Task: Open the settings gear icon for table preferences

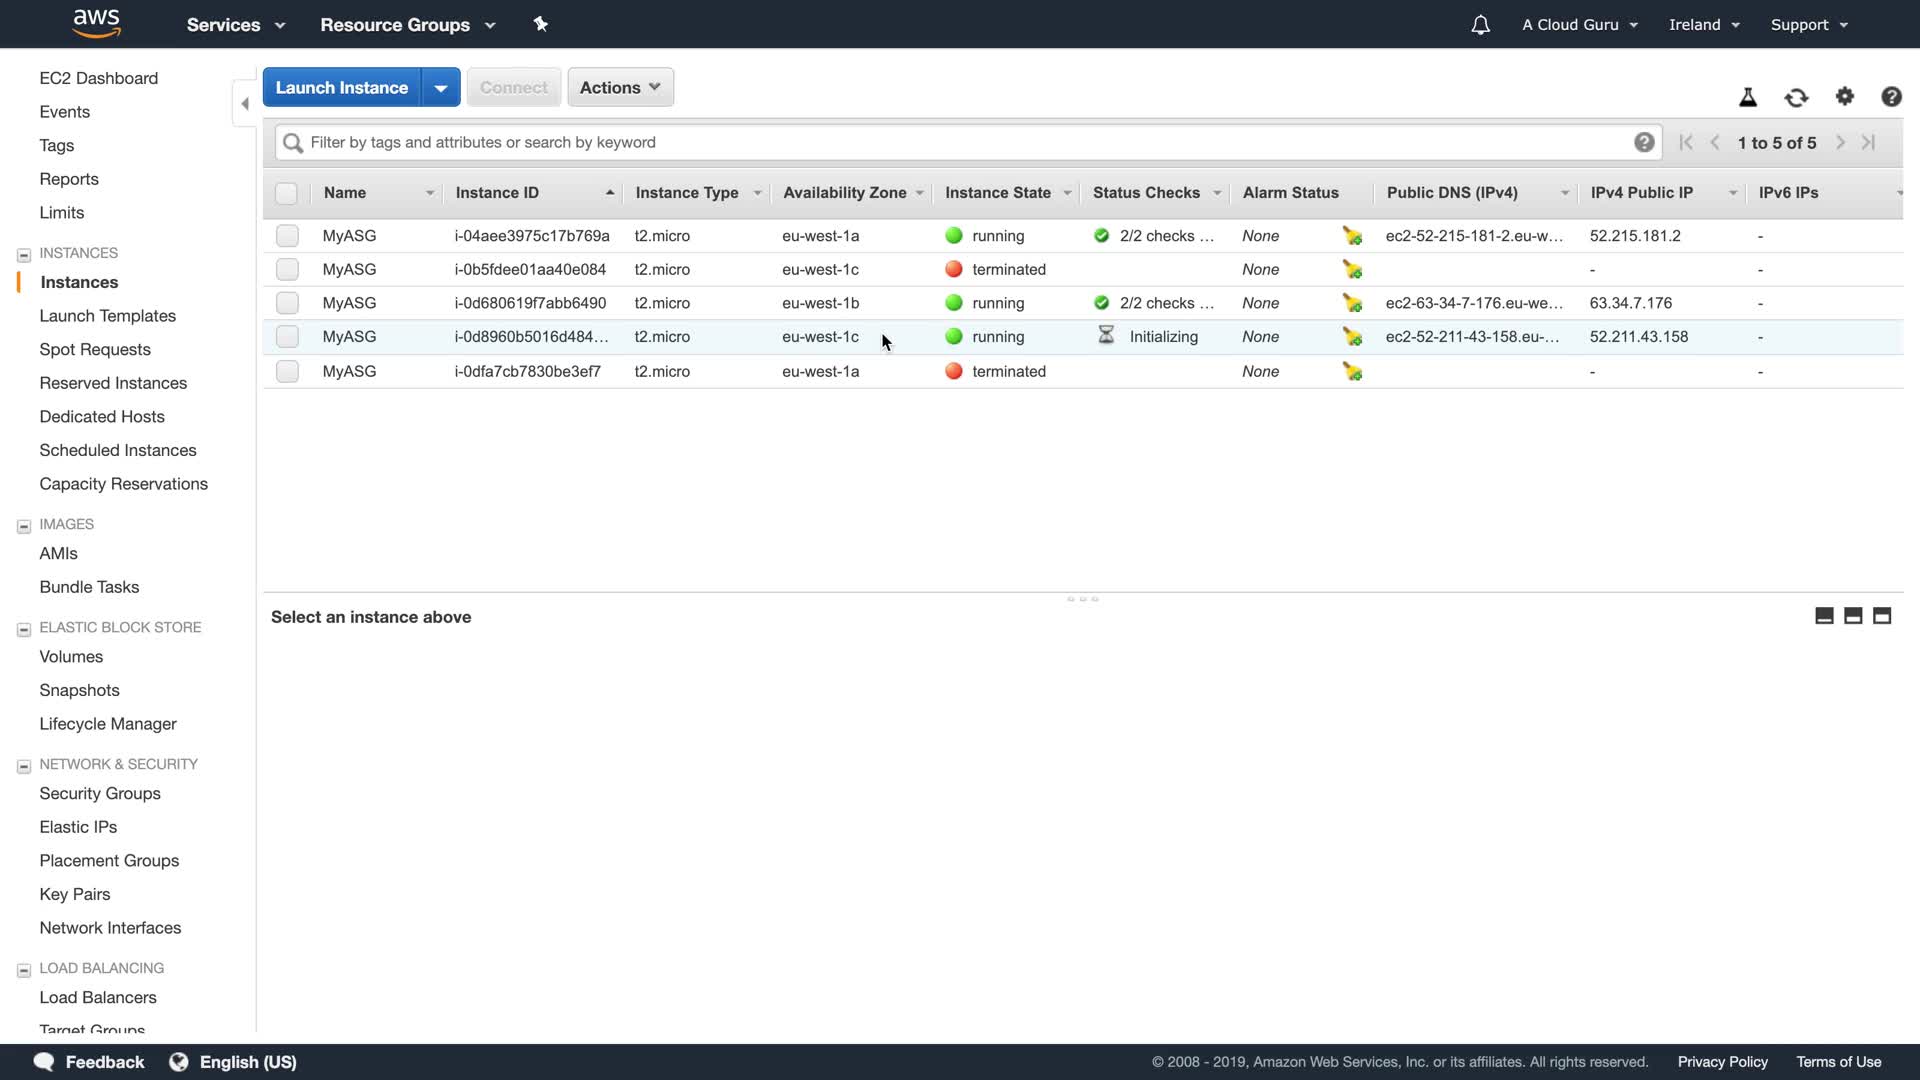Action: [1845, 96]
